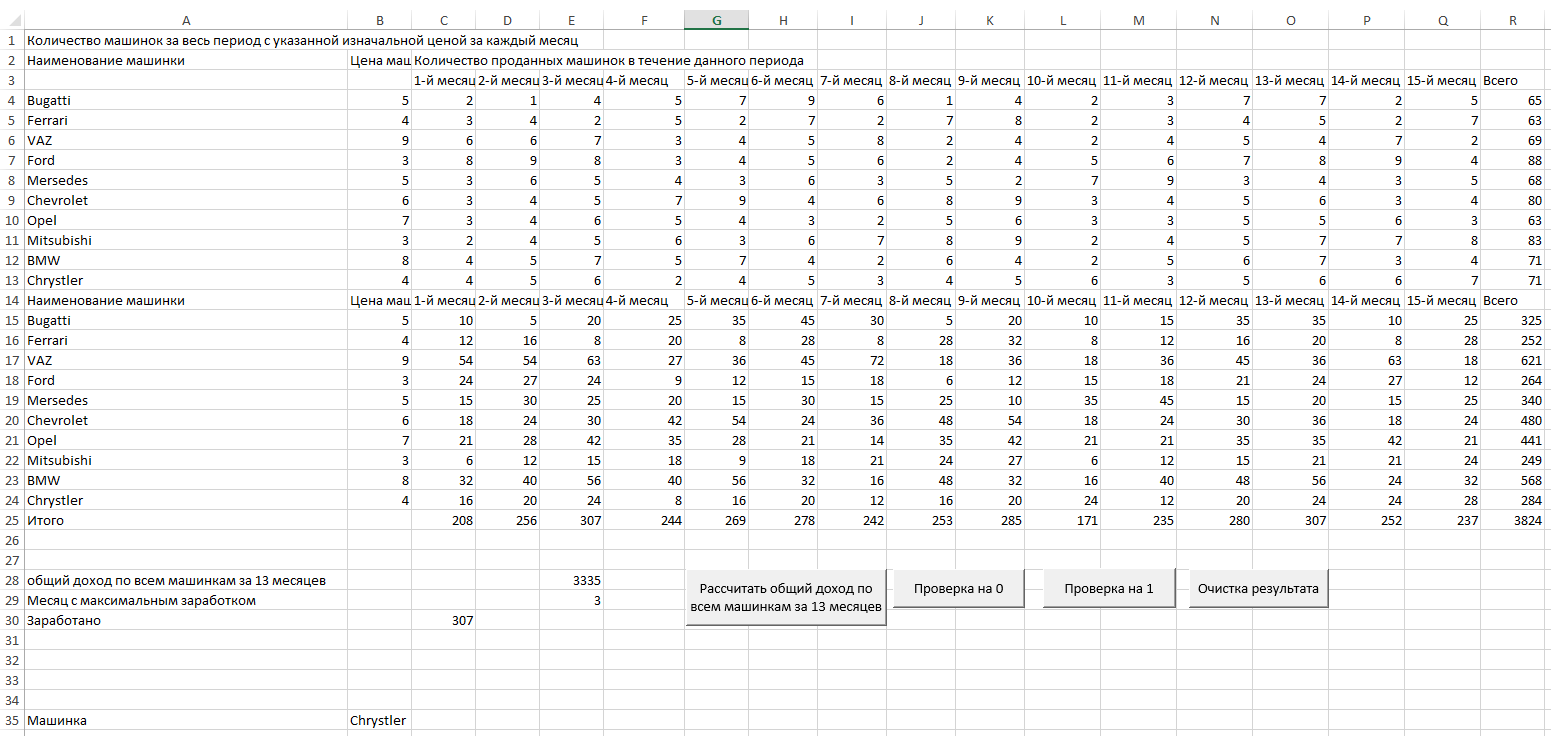Select Всего header in row 3
The image size is (1551, 736).
[x=1515, y=80]
